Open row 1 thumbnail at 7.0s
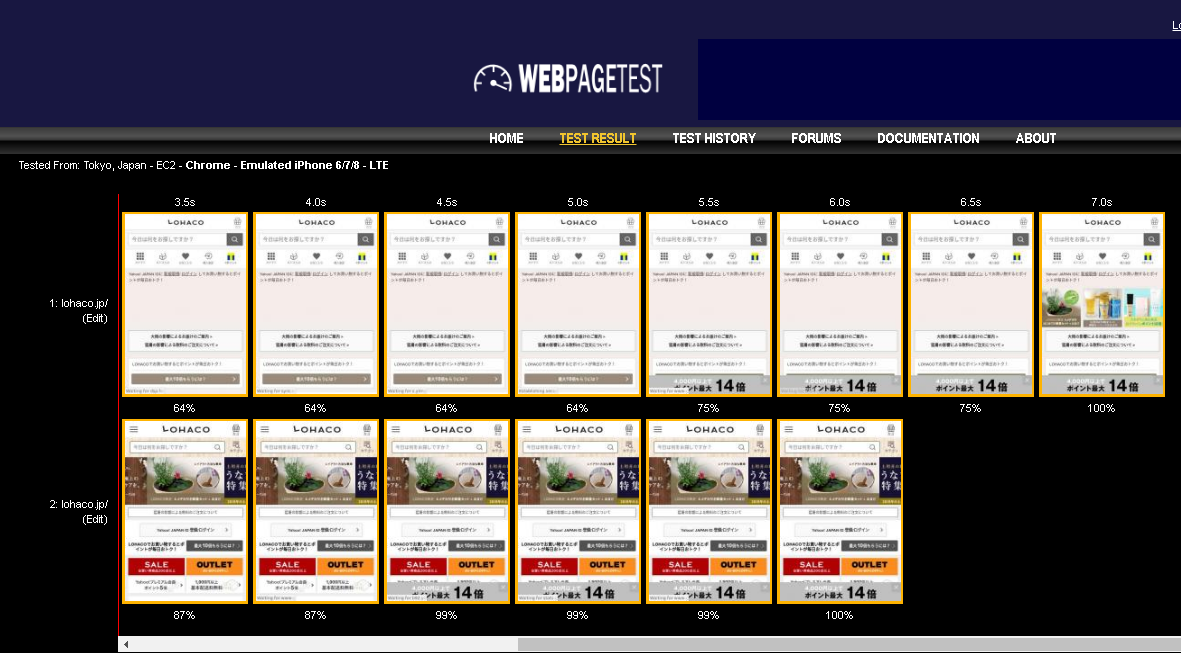1181x653 pixels. point(1102,304)
